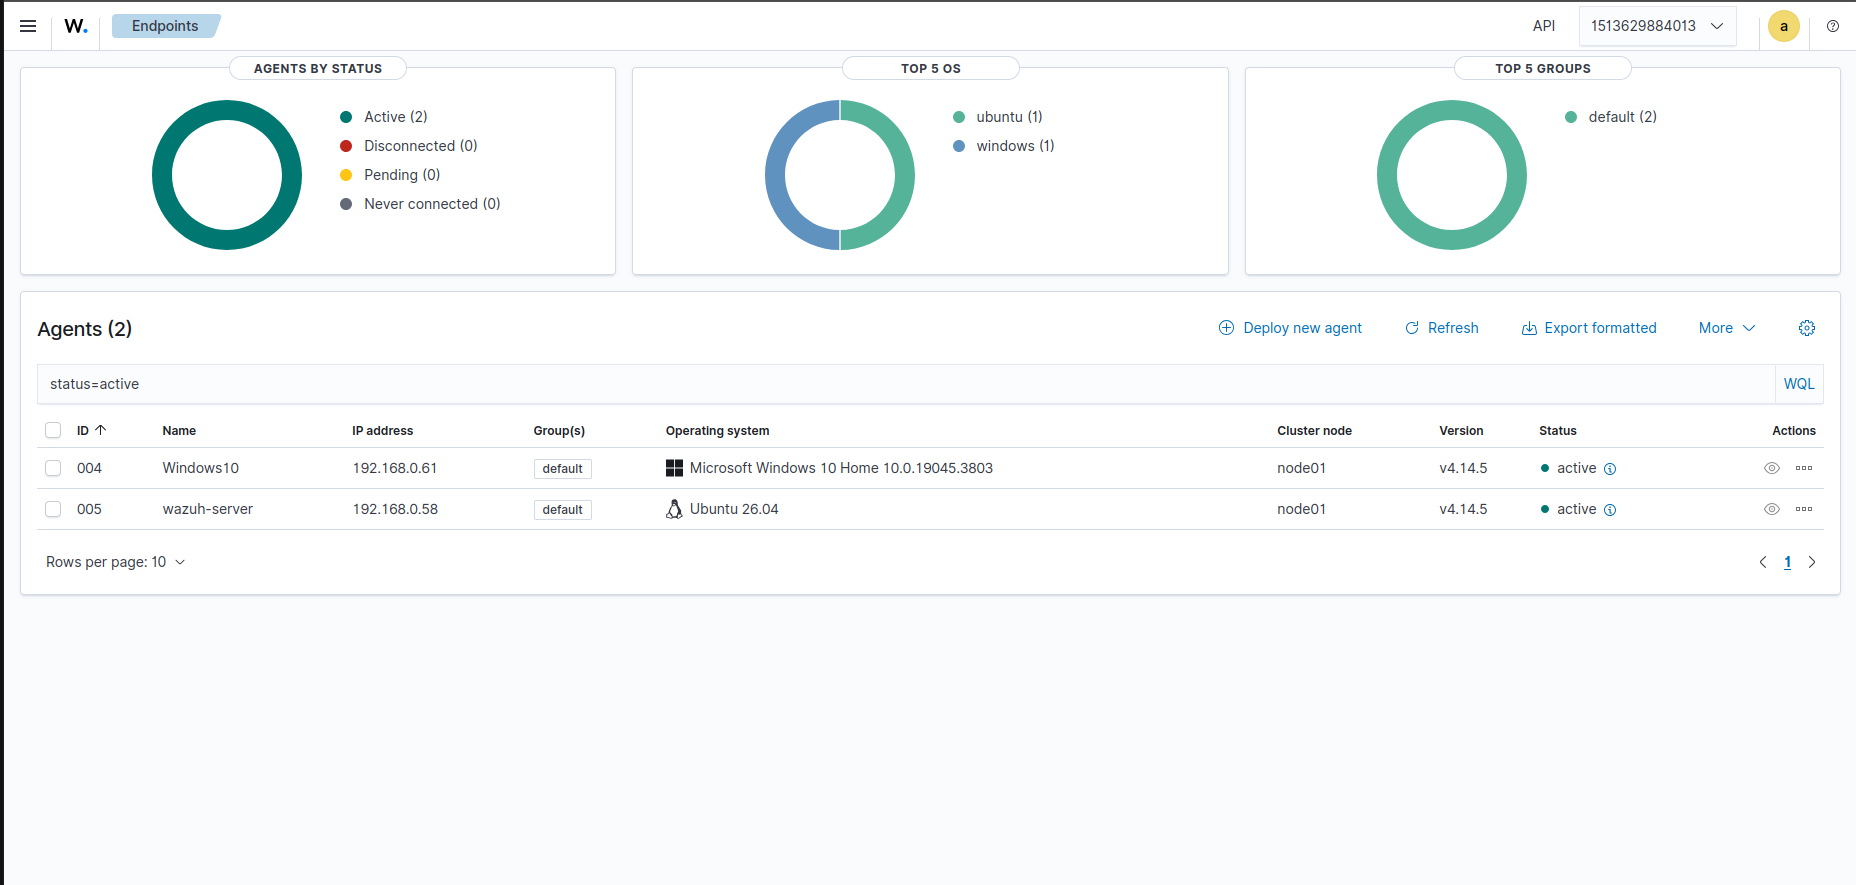Click windows legend item in Top 5 OS
This screenshot has width=1856, height=885.
pyautogui.click(x=1004, y=146)
